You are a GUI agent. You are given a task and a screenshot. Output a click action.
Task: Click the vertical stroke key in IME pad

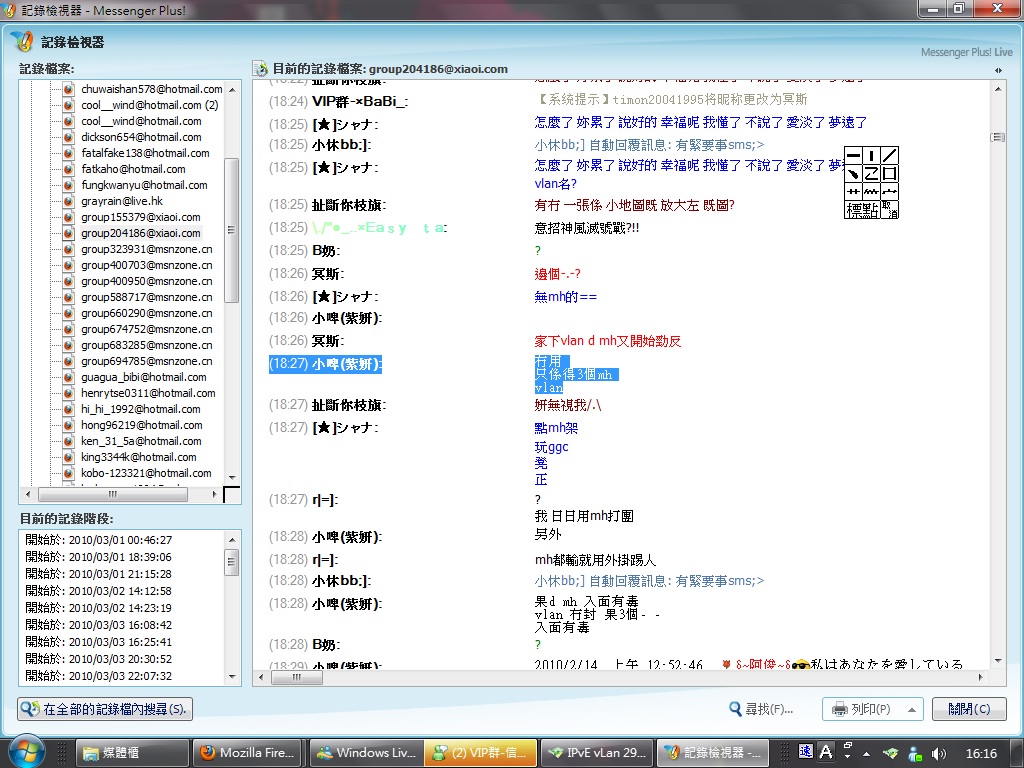pyautogui.click(x=871, y=155)
